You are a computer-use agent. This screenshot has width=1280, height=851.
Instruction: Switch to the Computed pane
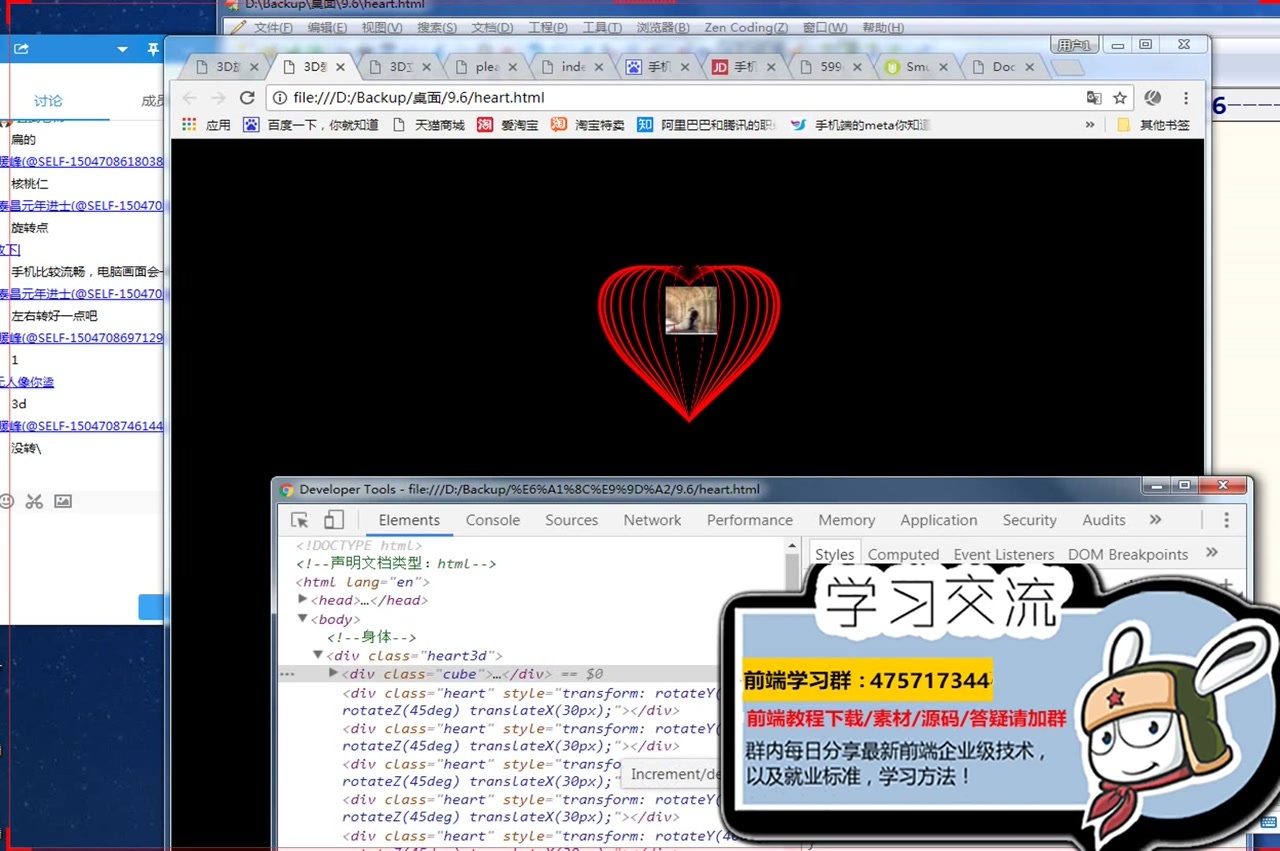click(903, 554)
